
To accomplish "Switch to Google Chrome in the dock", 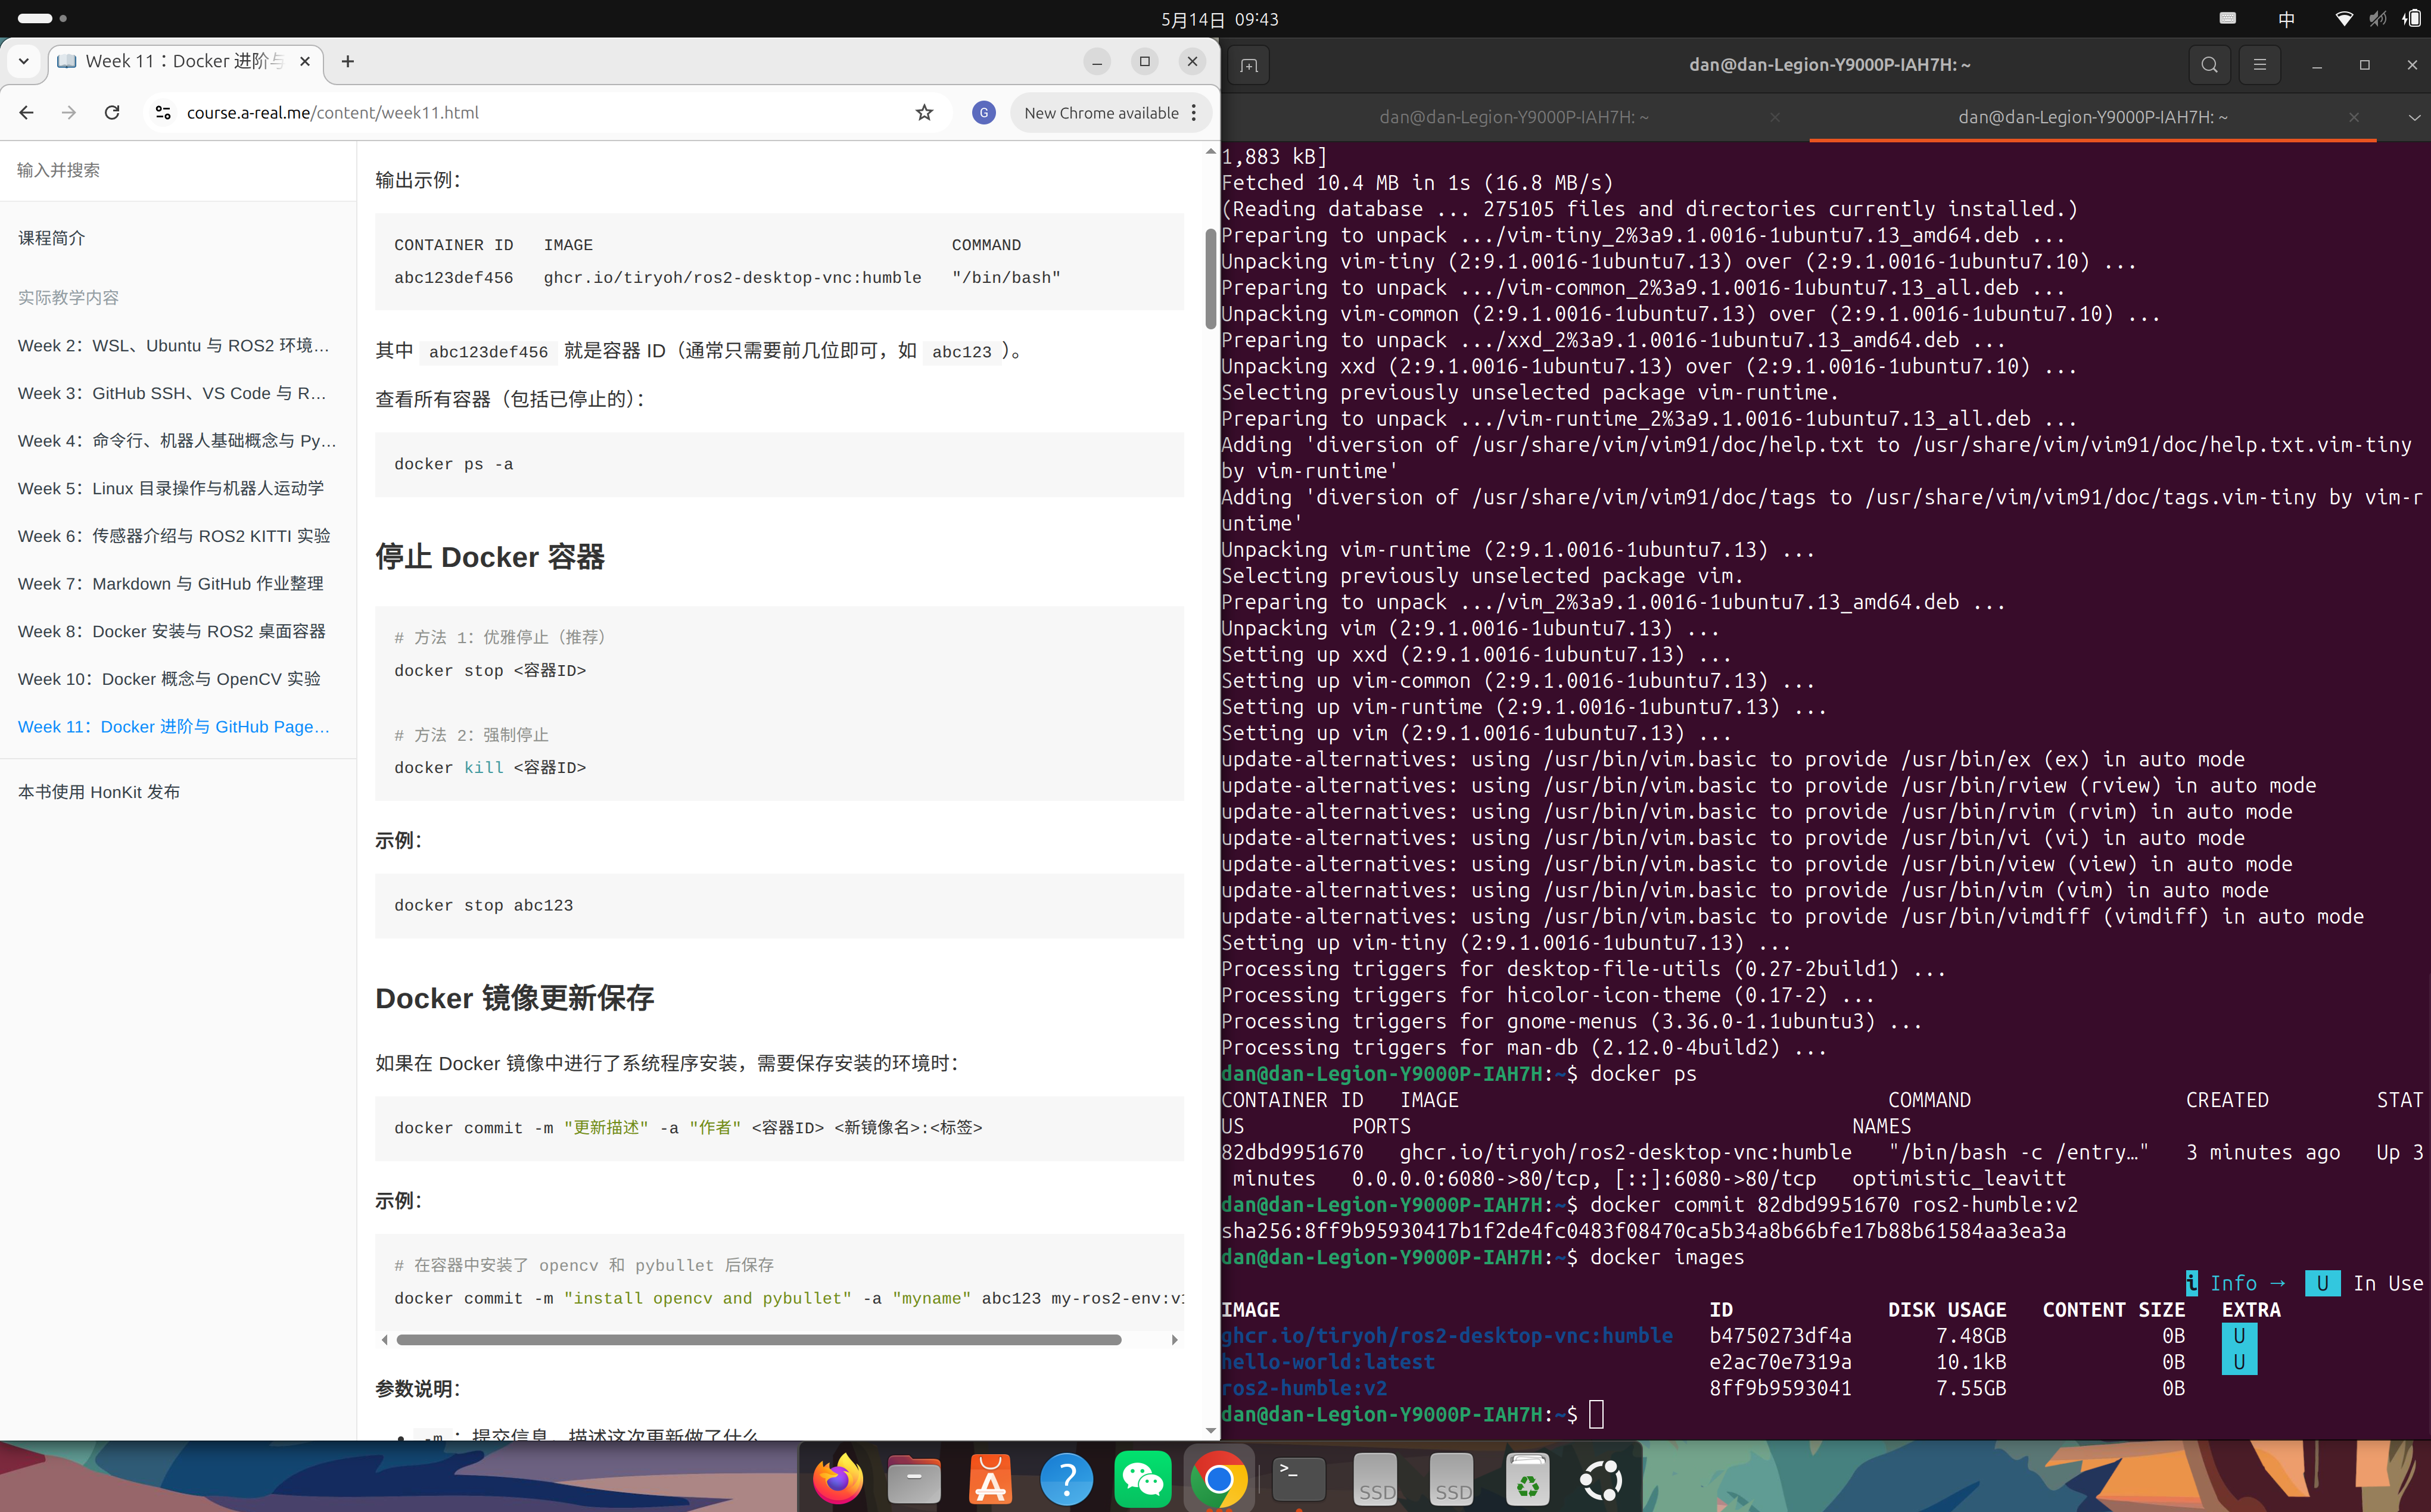I will click(x=1218, y=1479).
